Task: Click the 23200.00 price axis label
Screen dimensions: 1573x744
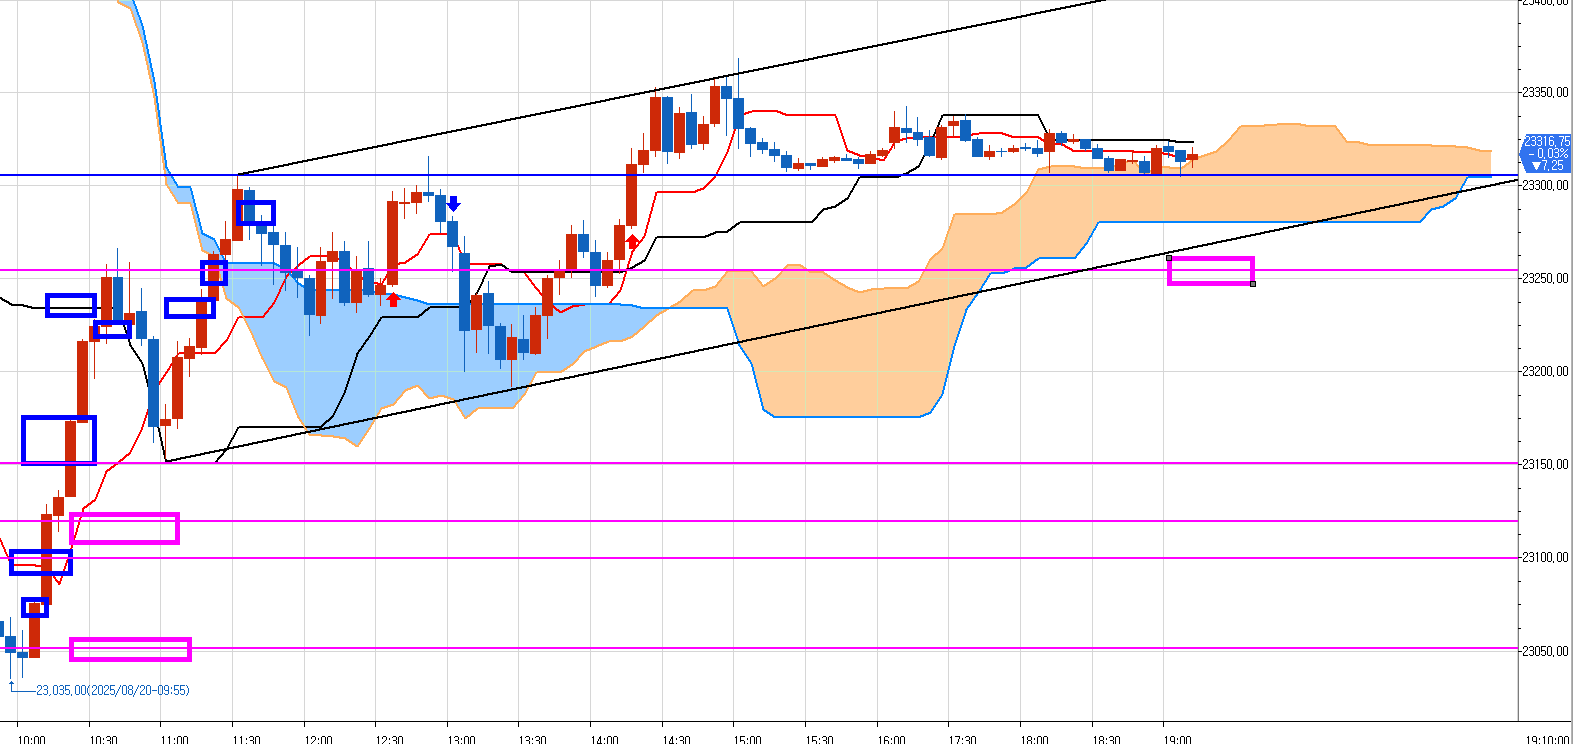Action: (1545, 371)
